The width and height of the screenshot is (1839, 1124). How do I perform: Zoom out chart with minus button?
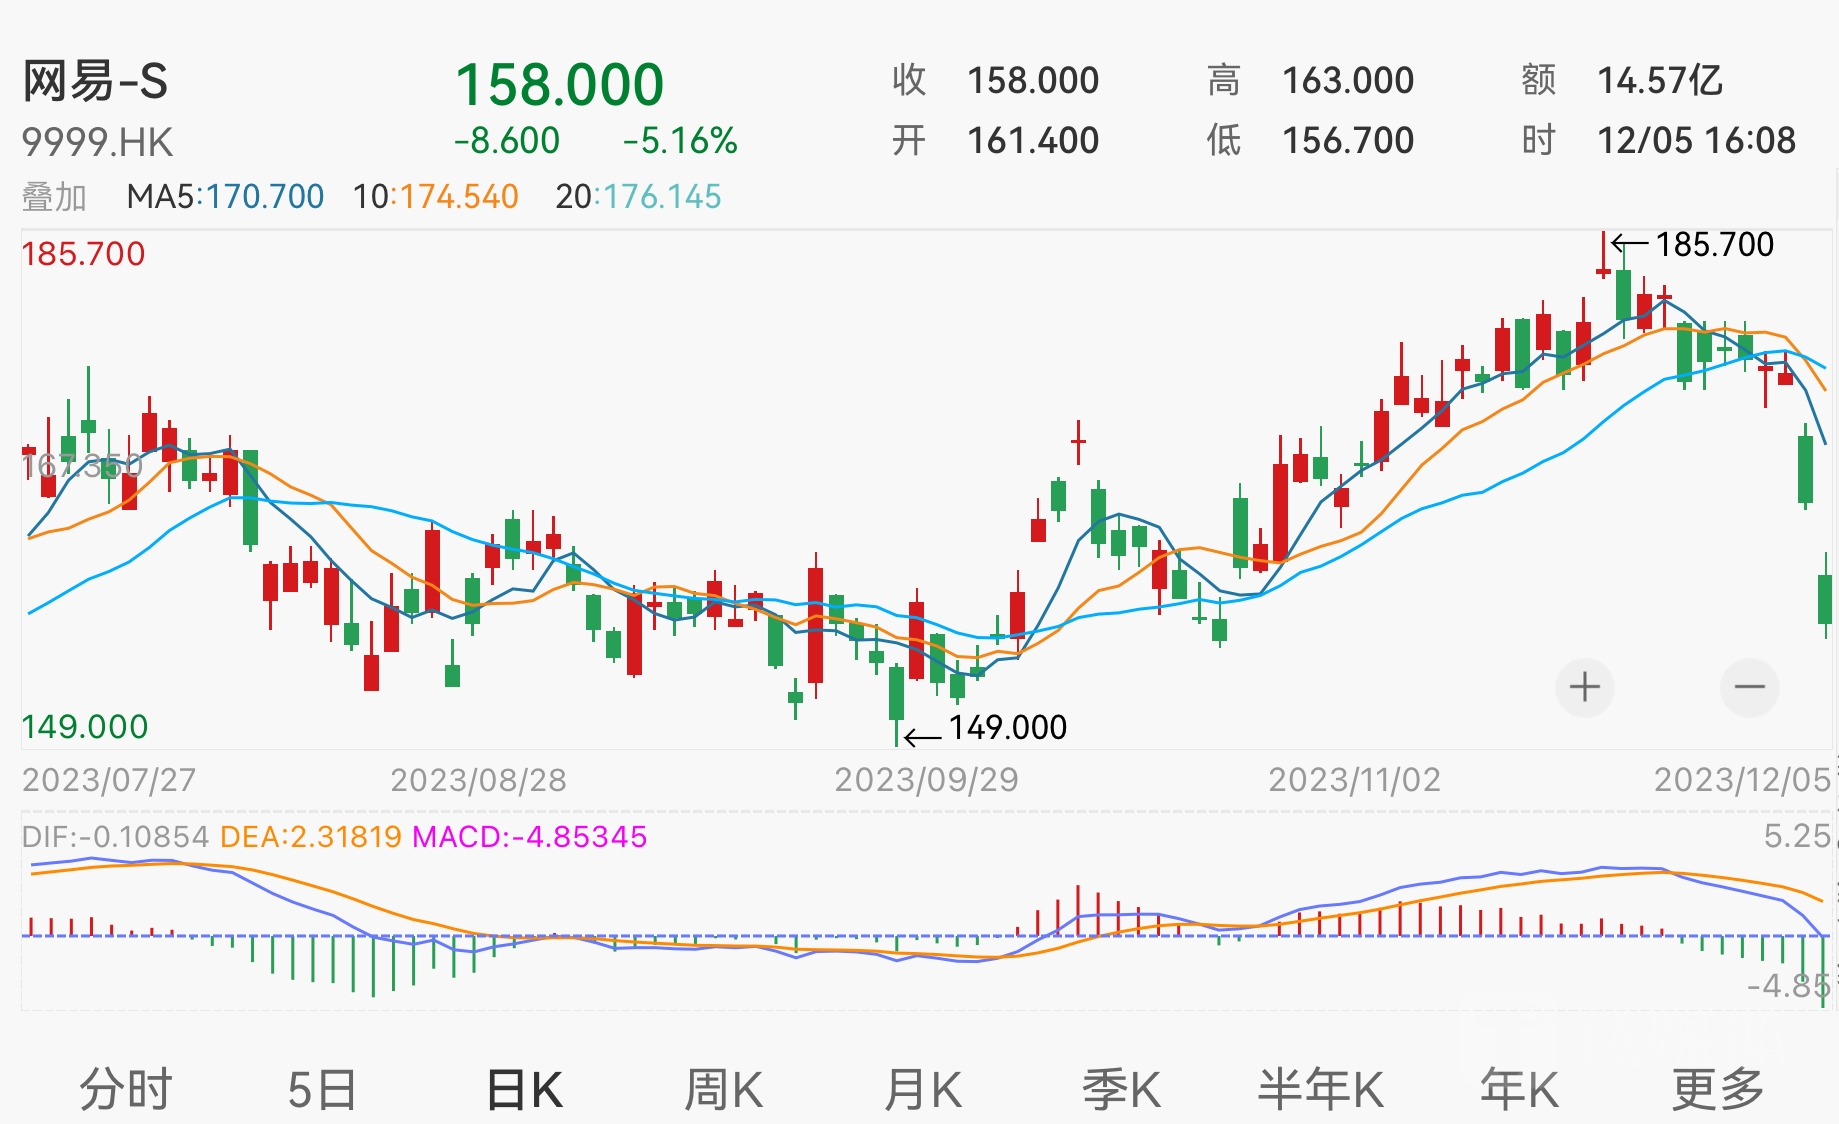click(1749, 688)
